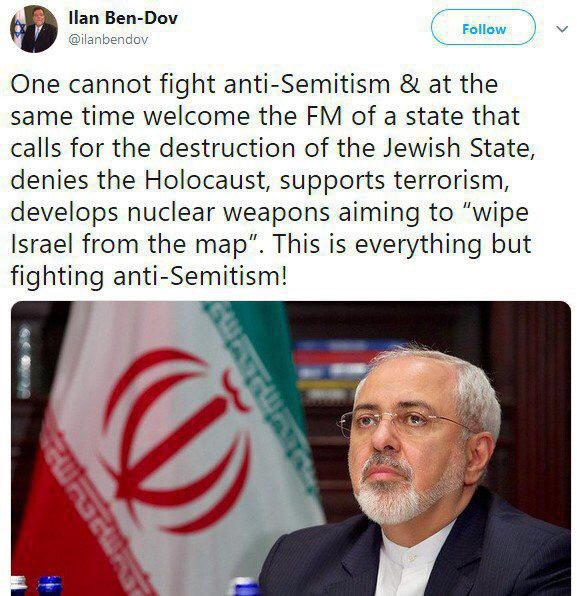577x596 pixels.
Task: Click the quoted phrase "wipe Israel from the map"
Action: coord(269,228)
